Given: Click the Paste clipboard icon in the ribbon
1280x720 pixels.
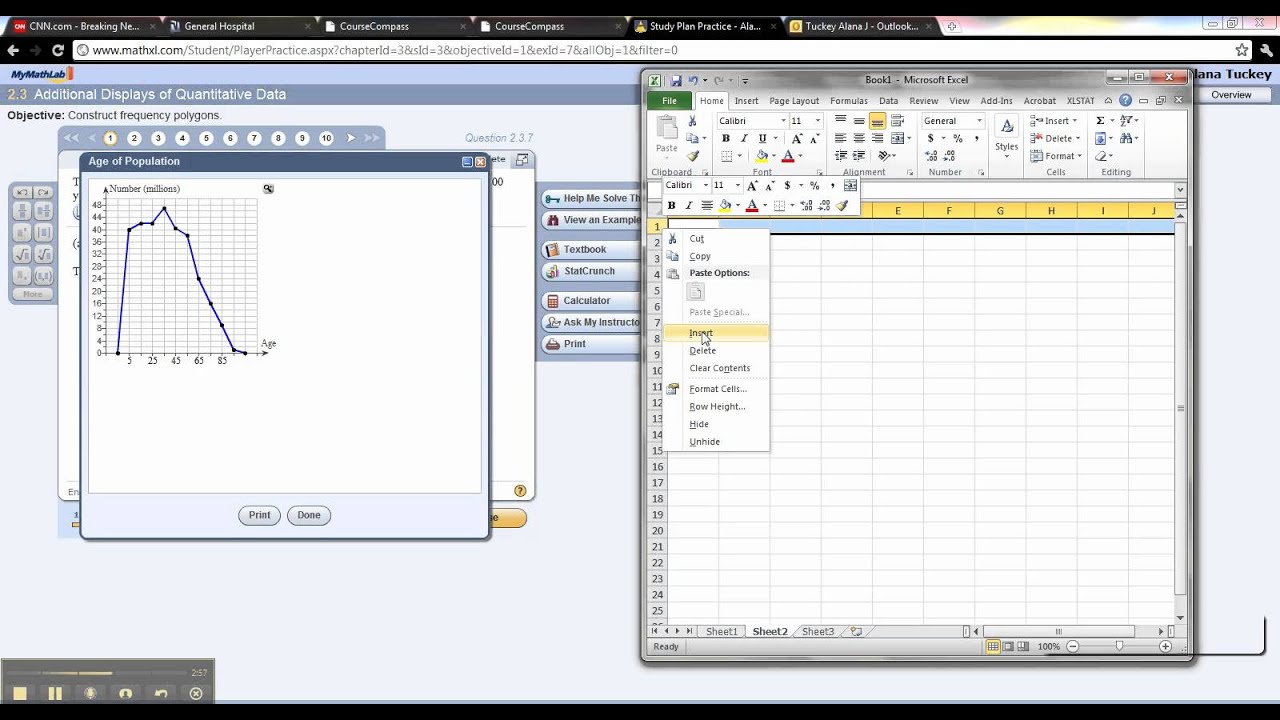Looking at the screenshot, I should (x=666, y=129).
